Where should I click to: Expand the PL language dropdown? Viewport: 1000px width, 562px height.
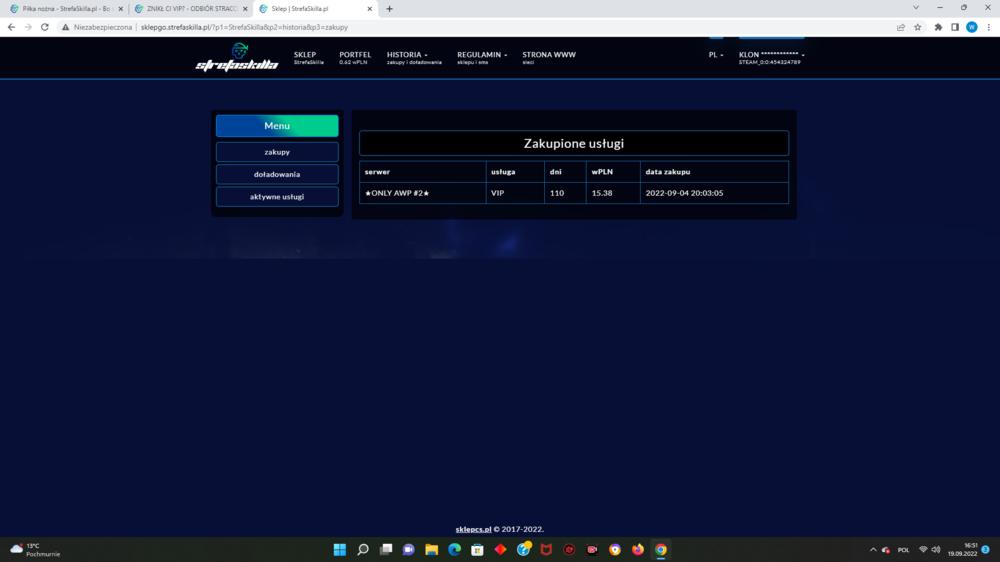coord(716,55)
